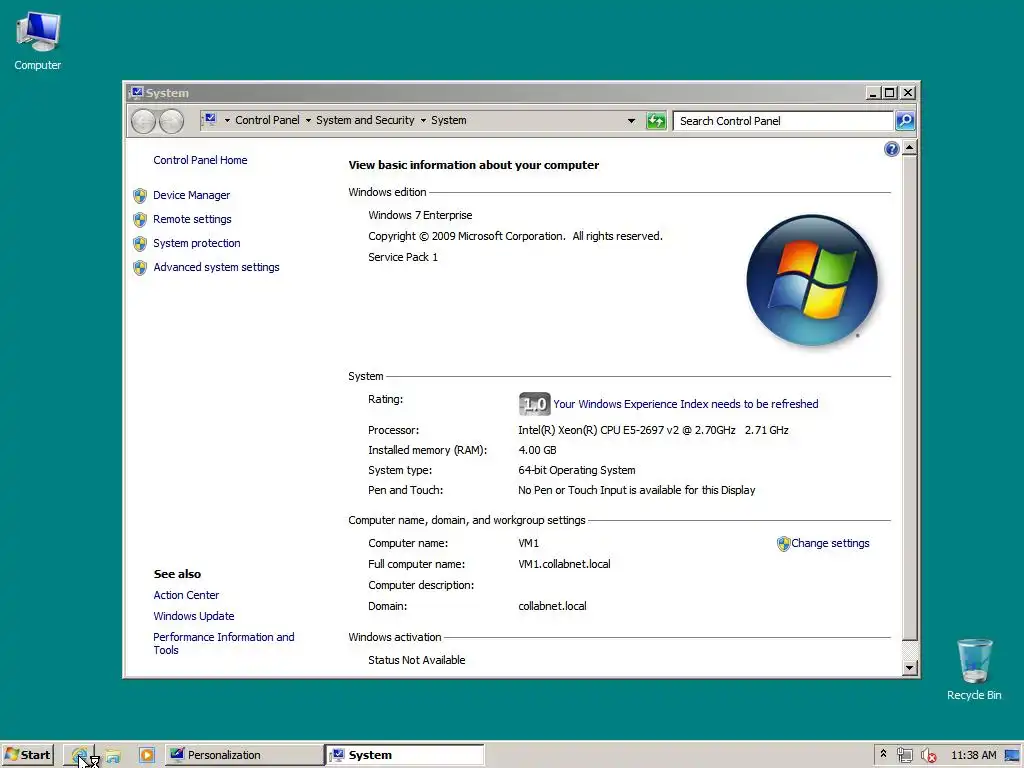Open the Start menu
Screen dimensions: 1024x768
pos(27,755)
